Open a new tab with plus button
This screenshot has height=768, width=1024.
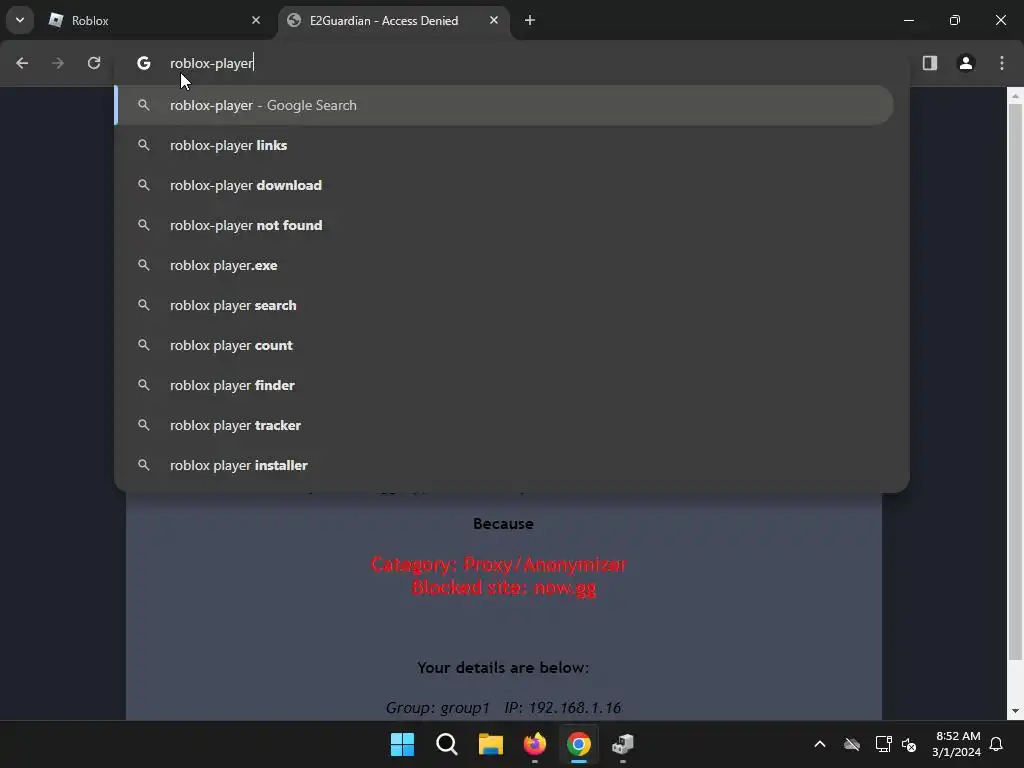coord(530,20)
